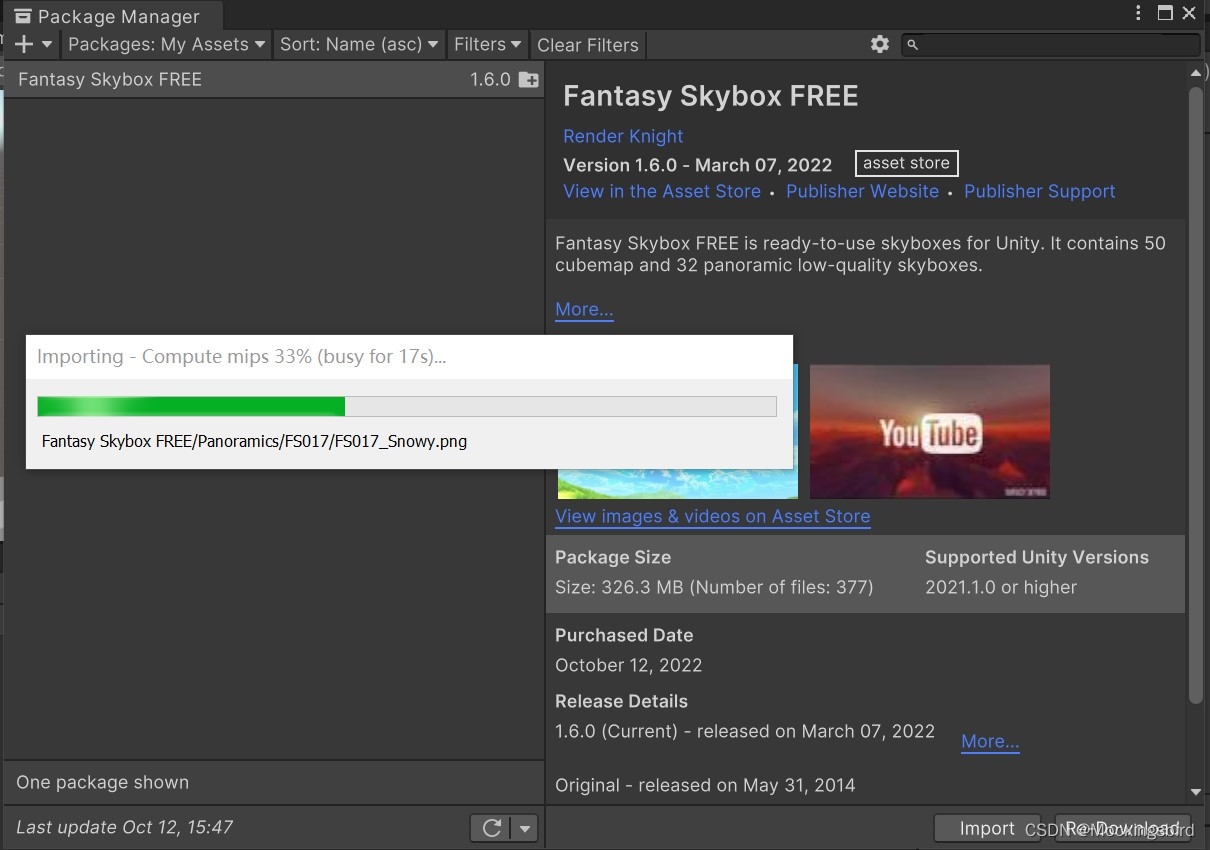
Task: Click the One package shown status text
Action: (102, 782)
